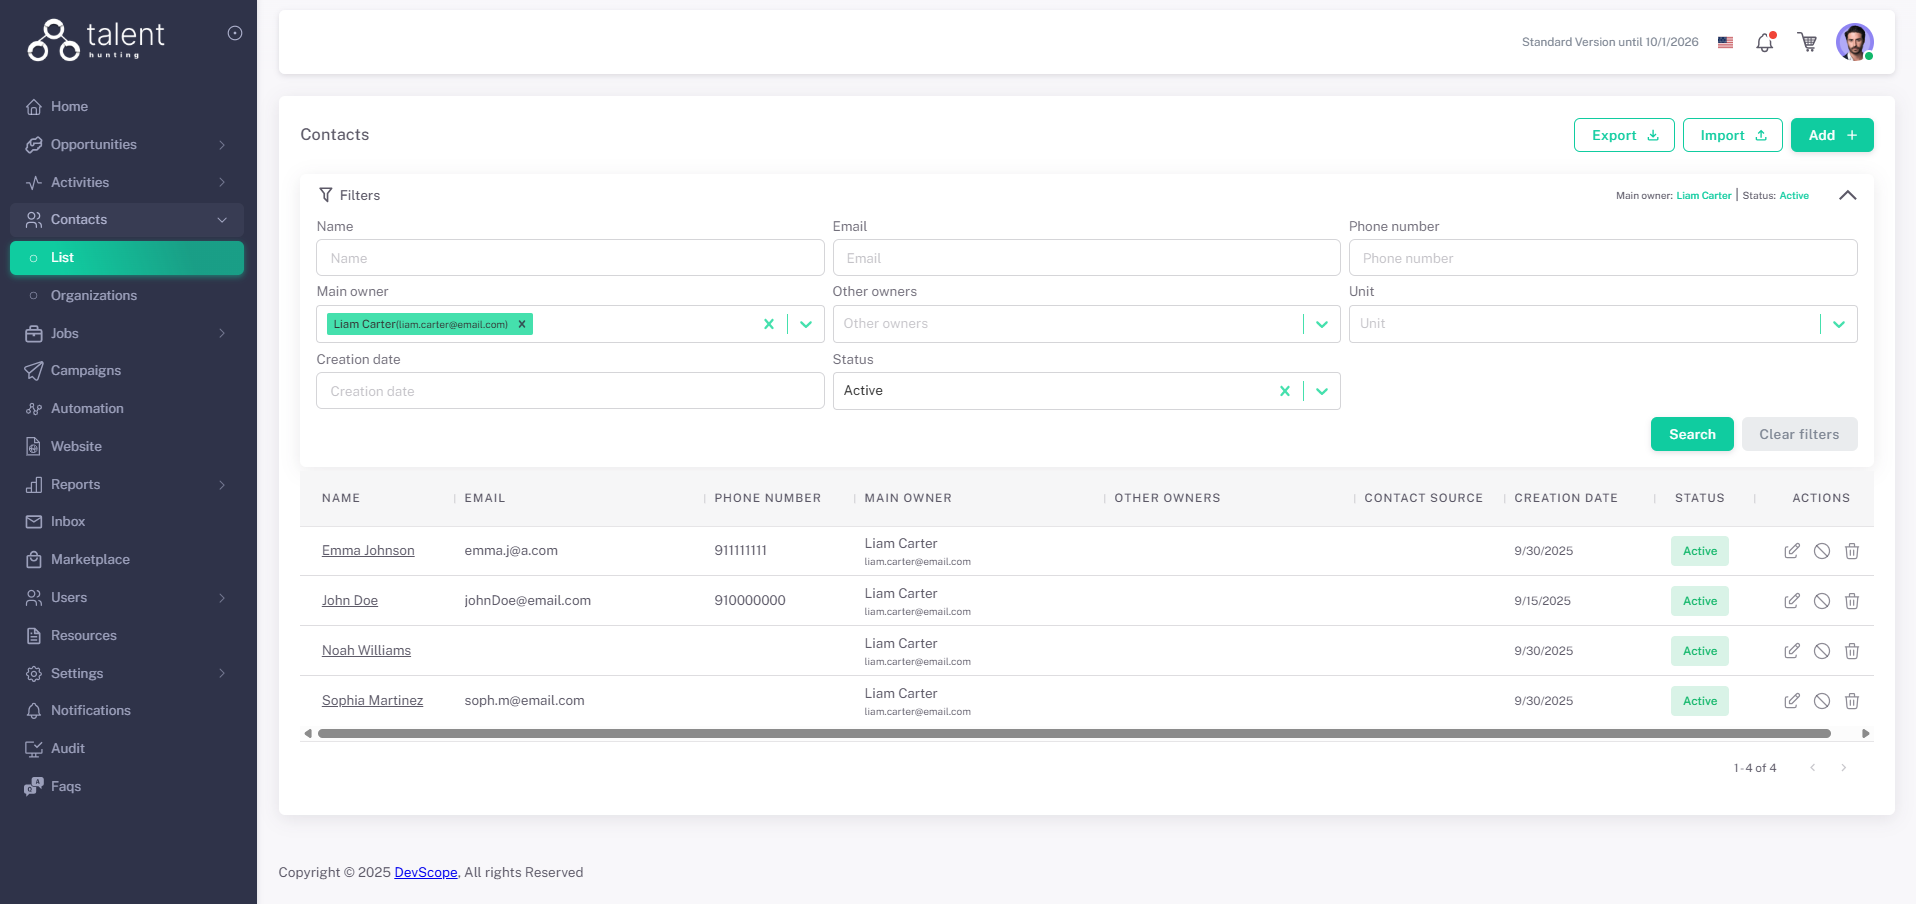Expand the Other owners dropdown
1916x904 pixels.
(x=1321, y=324)
